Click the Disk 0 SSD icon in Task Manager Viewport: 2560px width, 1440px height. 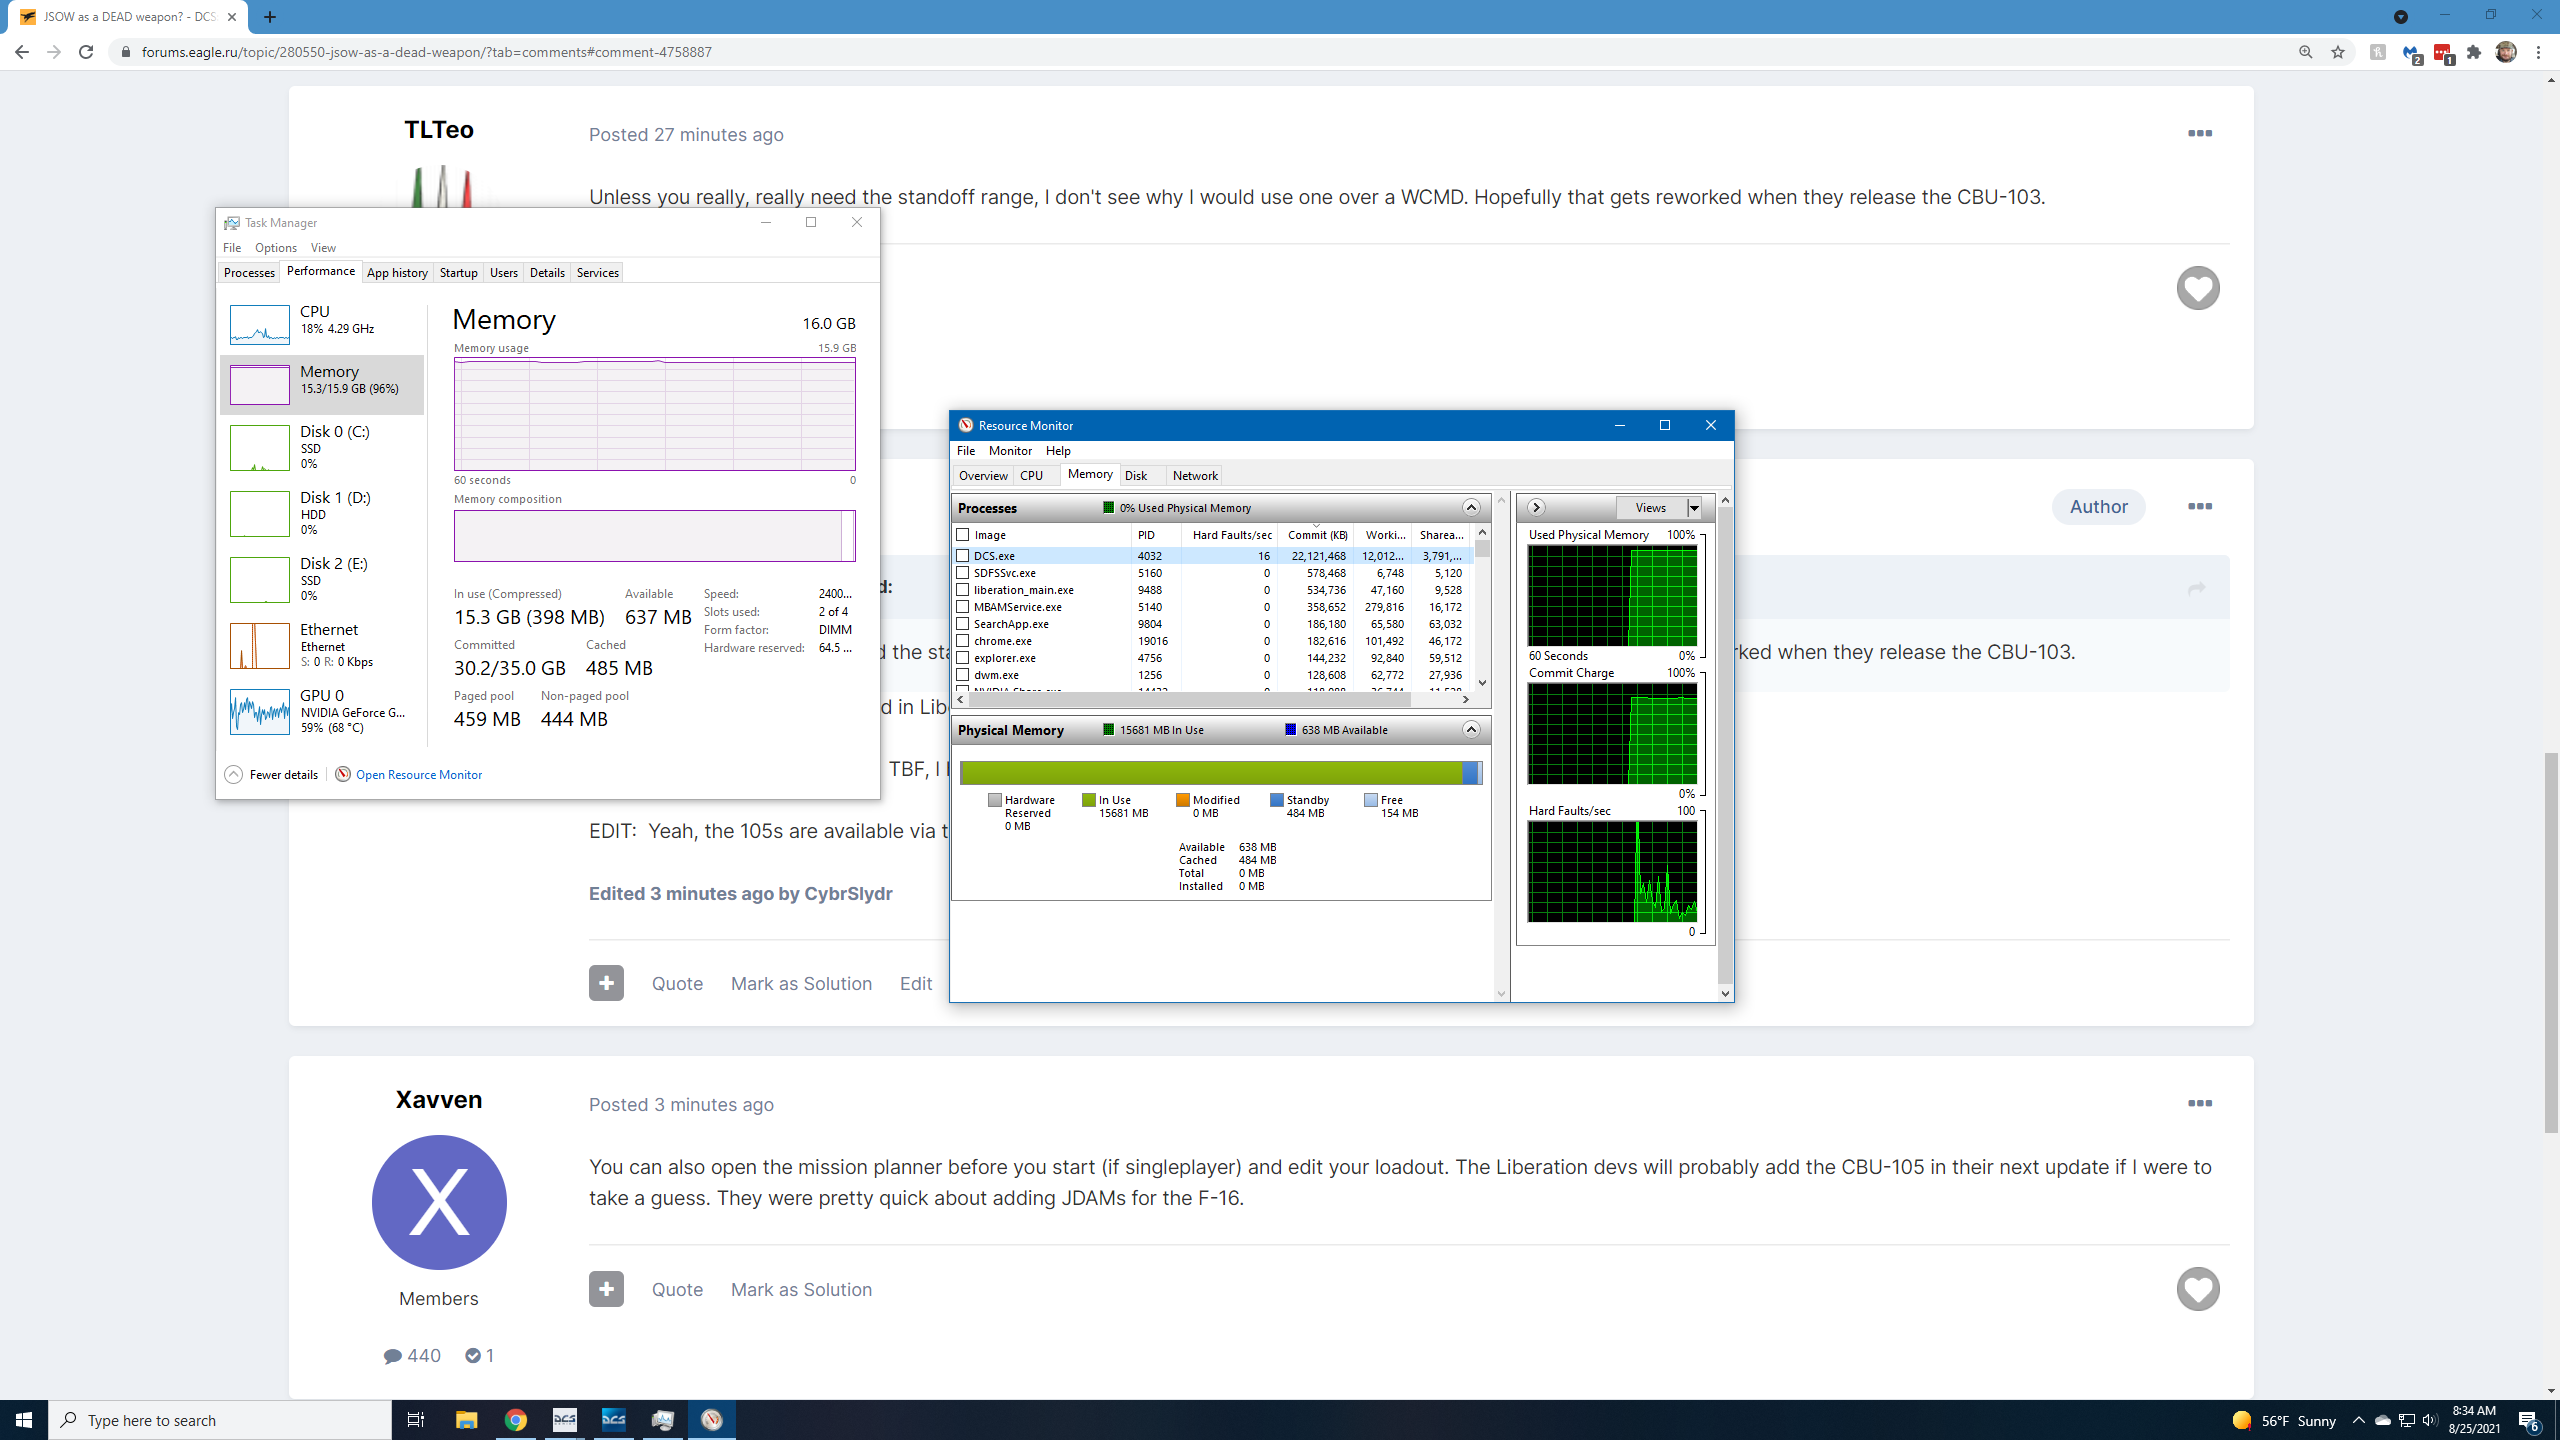(260, 447)
